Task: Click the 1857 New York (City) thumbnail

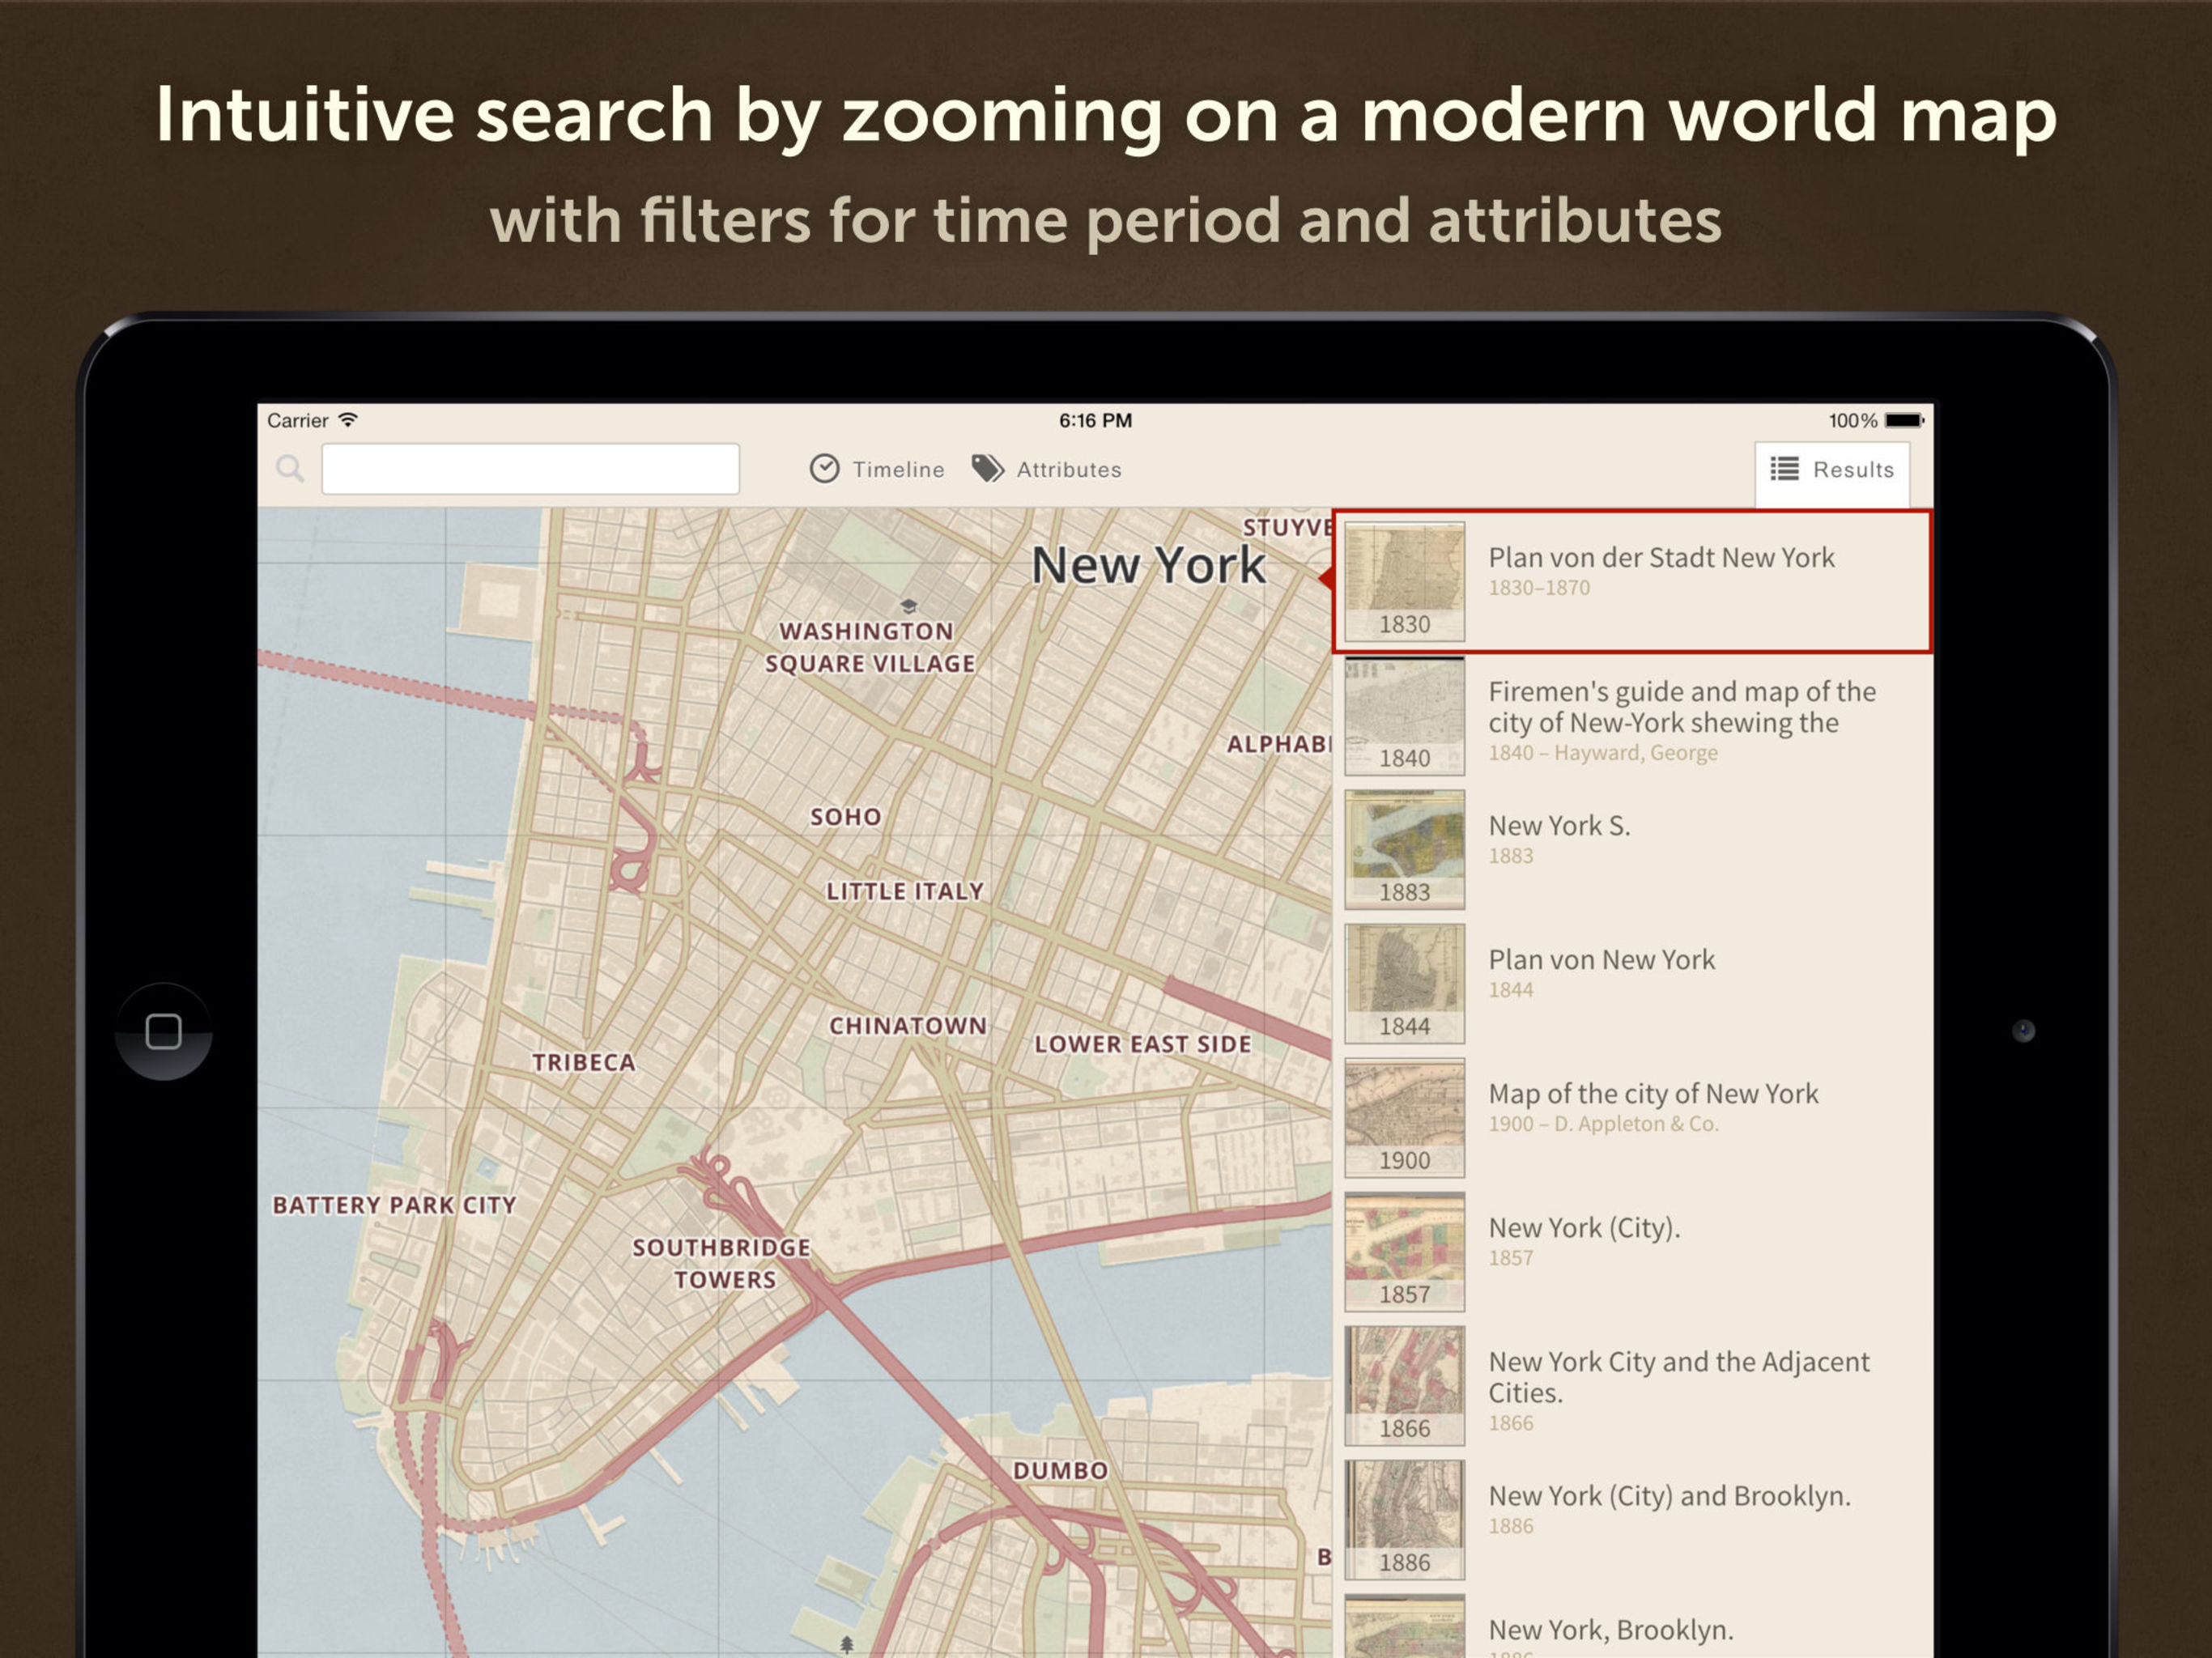Action: [1404, 1250]
